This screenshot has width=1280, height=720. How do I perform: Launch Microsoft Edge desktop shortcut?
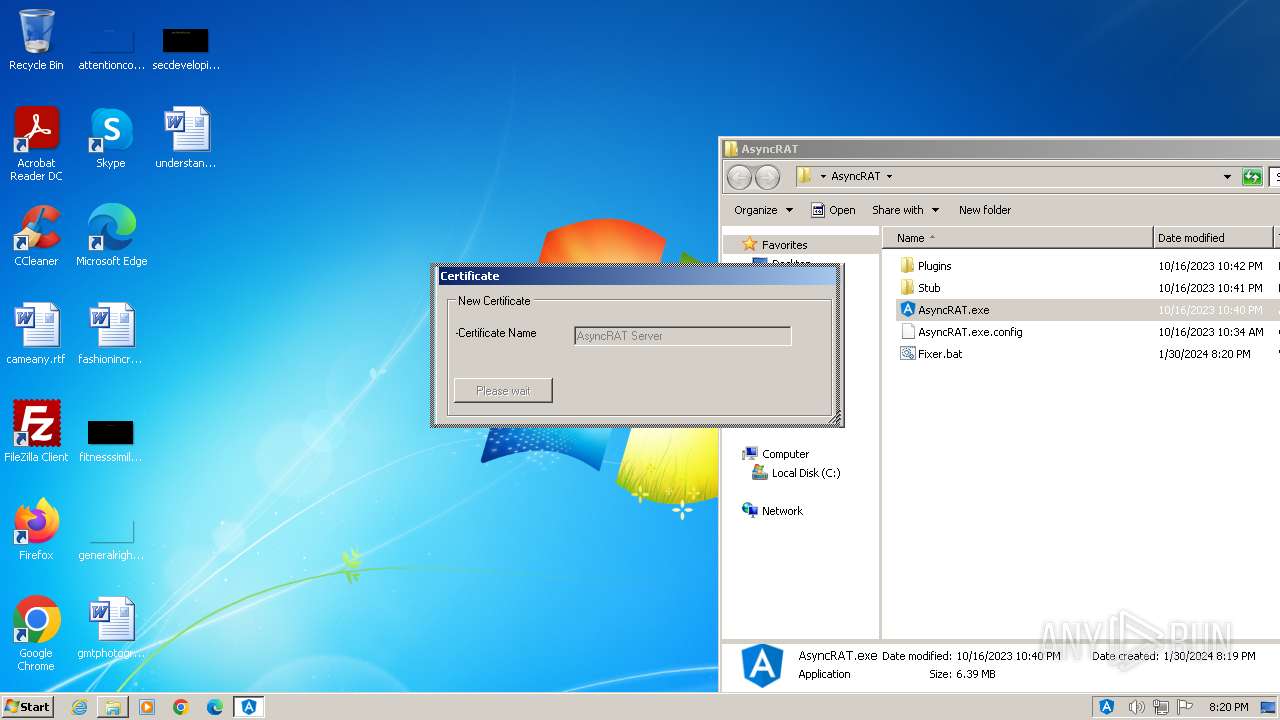click(111, 236)
